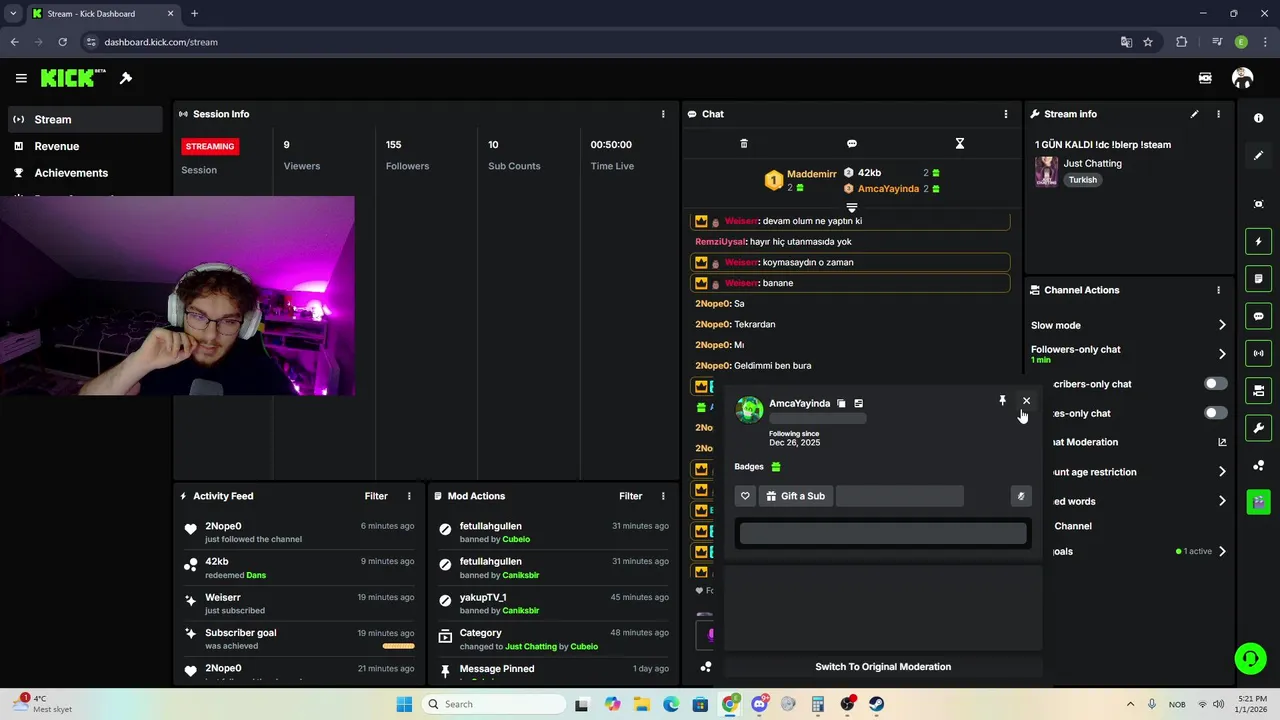Click Just Chatting link in Category change entry
The width and height of the screenshot is (1280, 720).
click(531, 646)
